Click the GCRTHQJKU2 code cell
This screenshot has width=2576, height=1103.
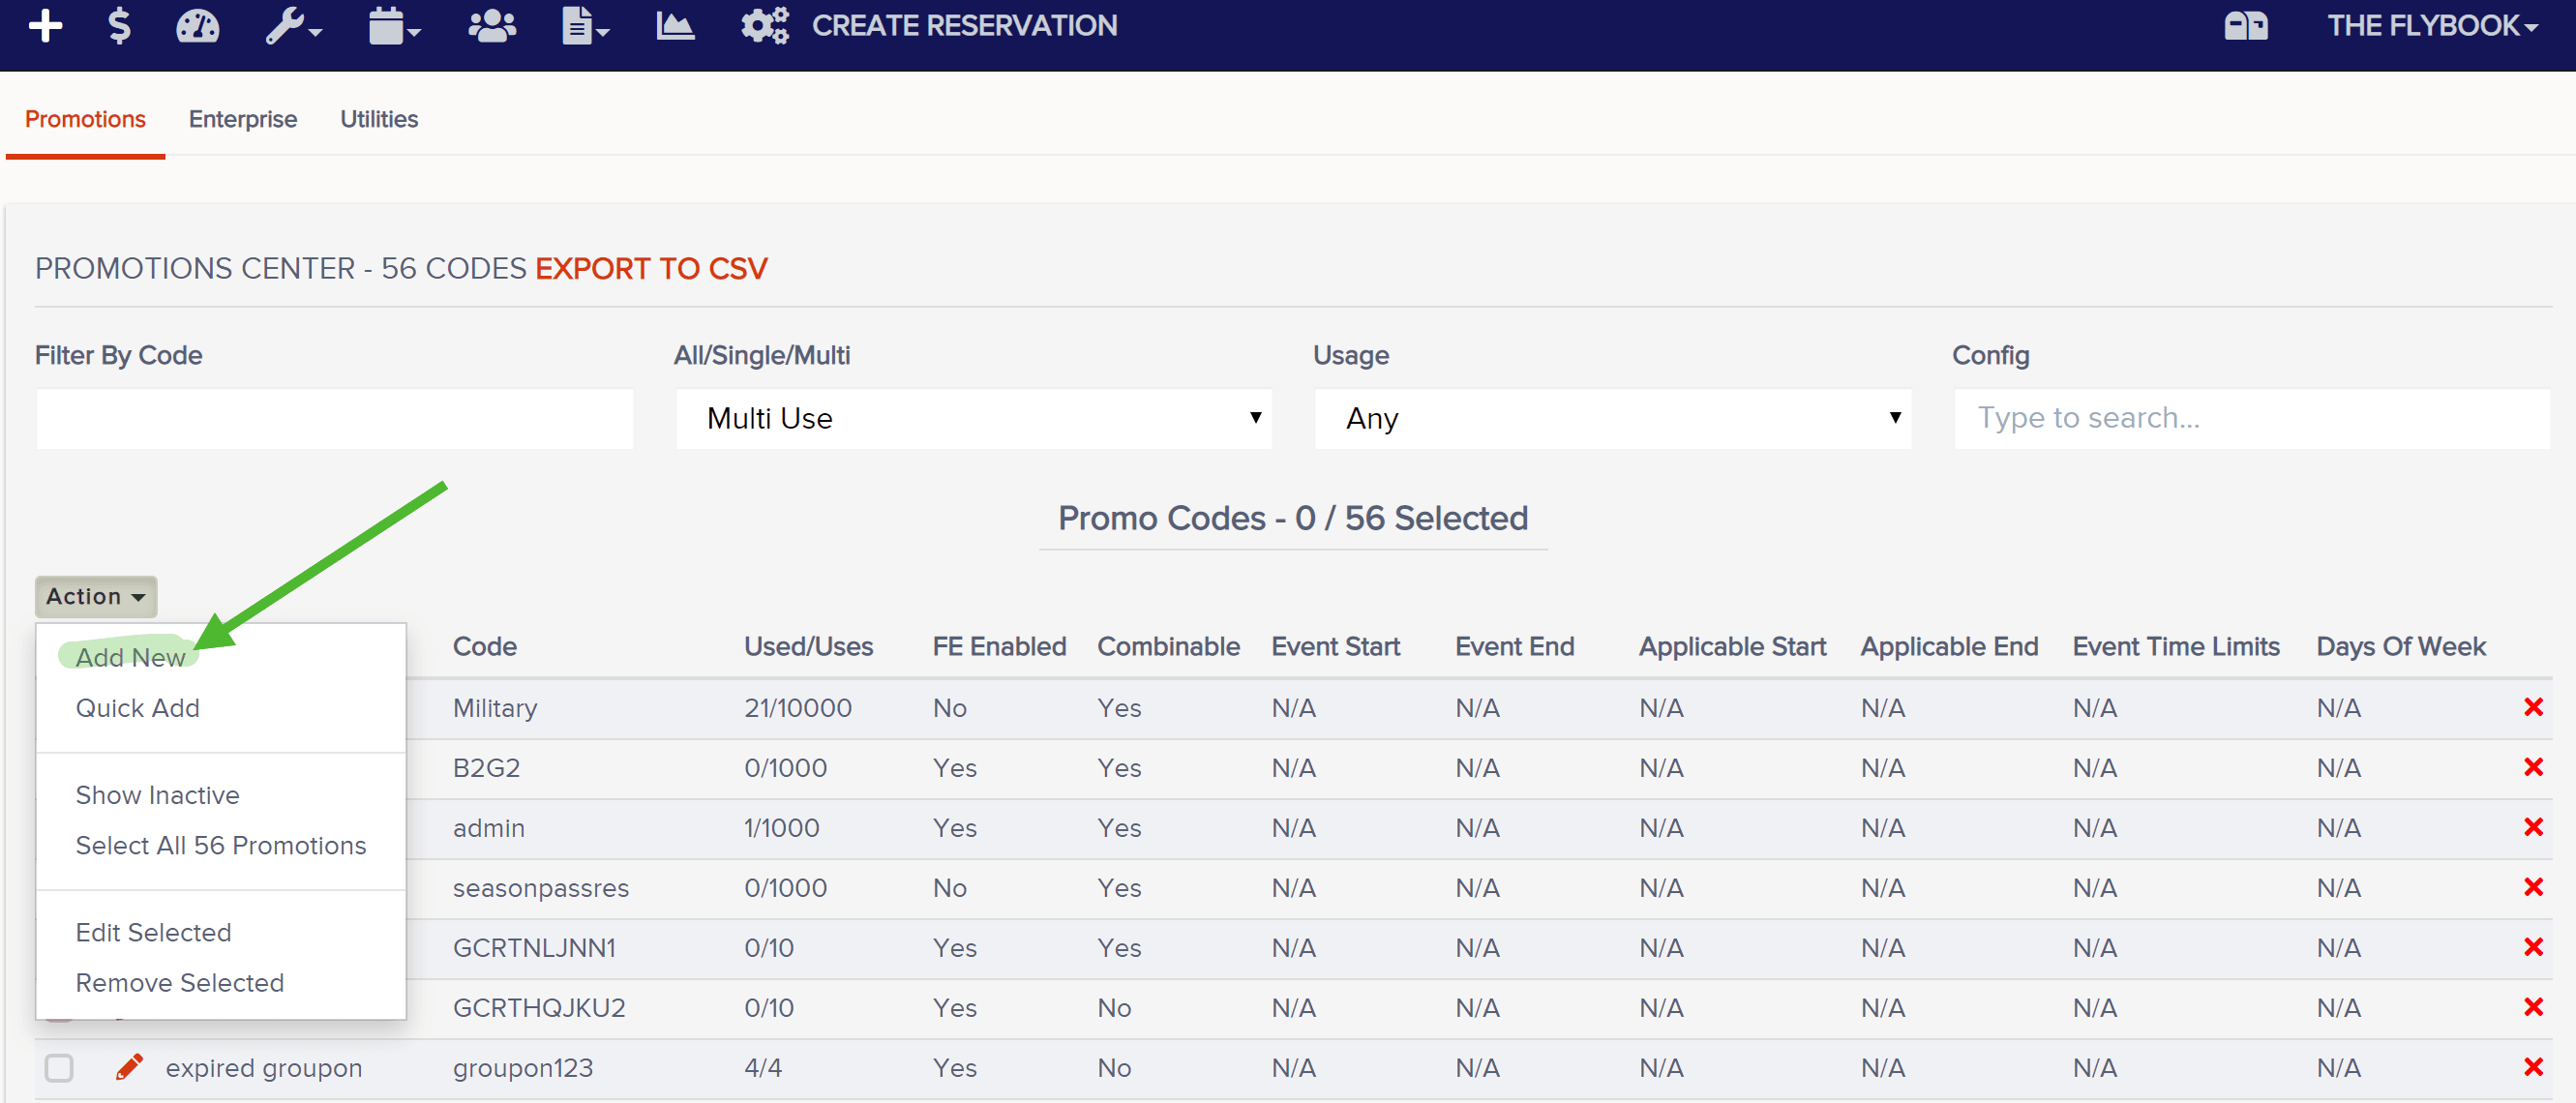coord(539,1008)
